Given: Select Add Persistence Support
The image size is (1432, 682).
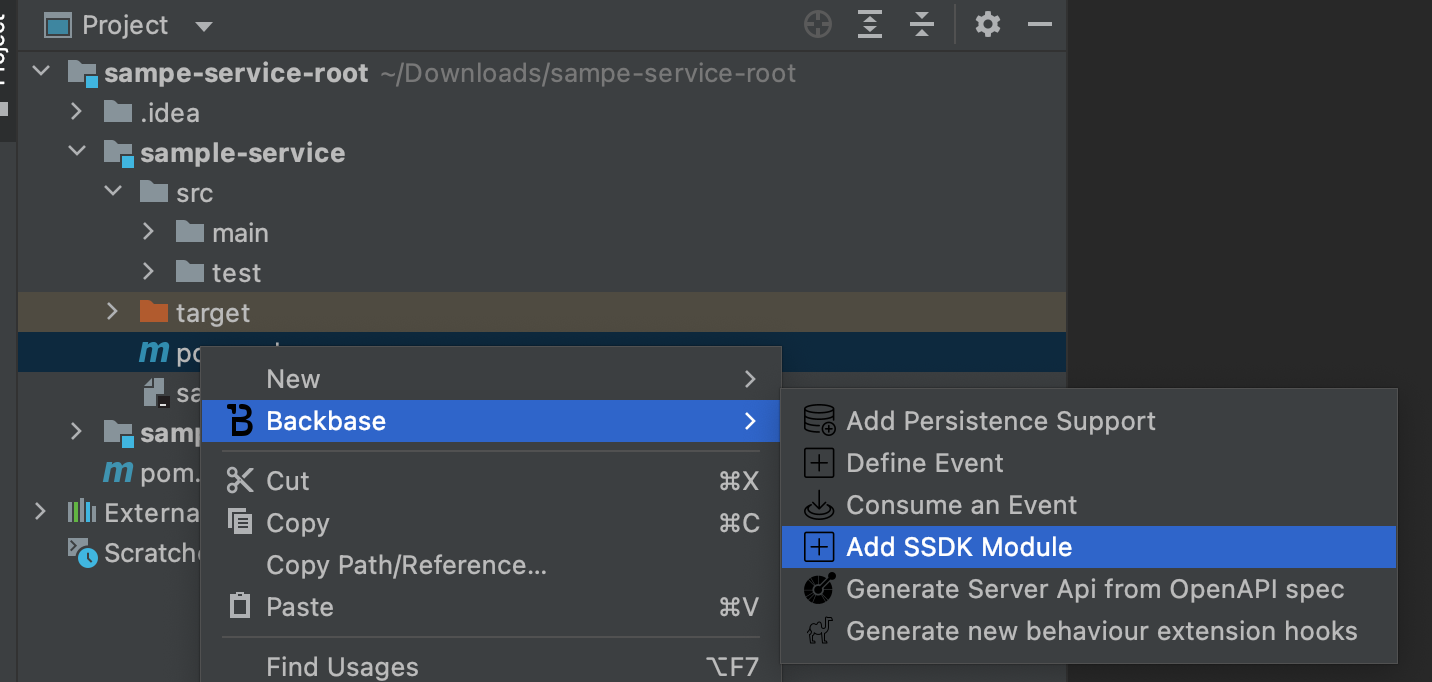Looking at the screenshot, I should [1089, 421].
